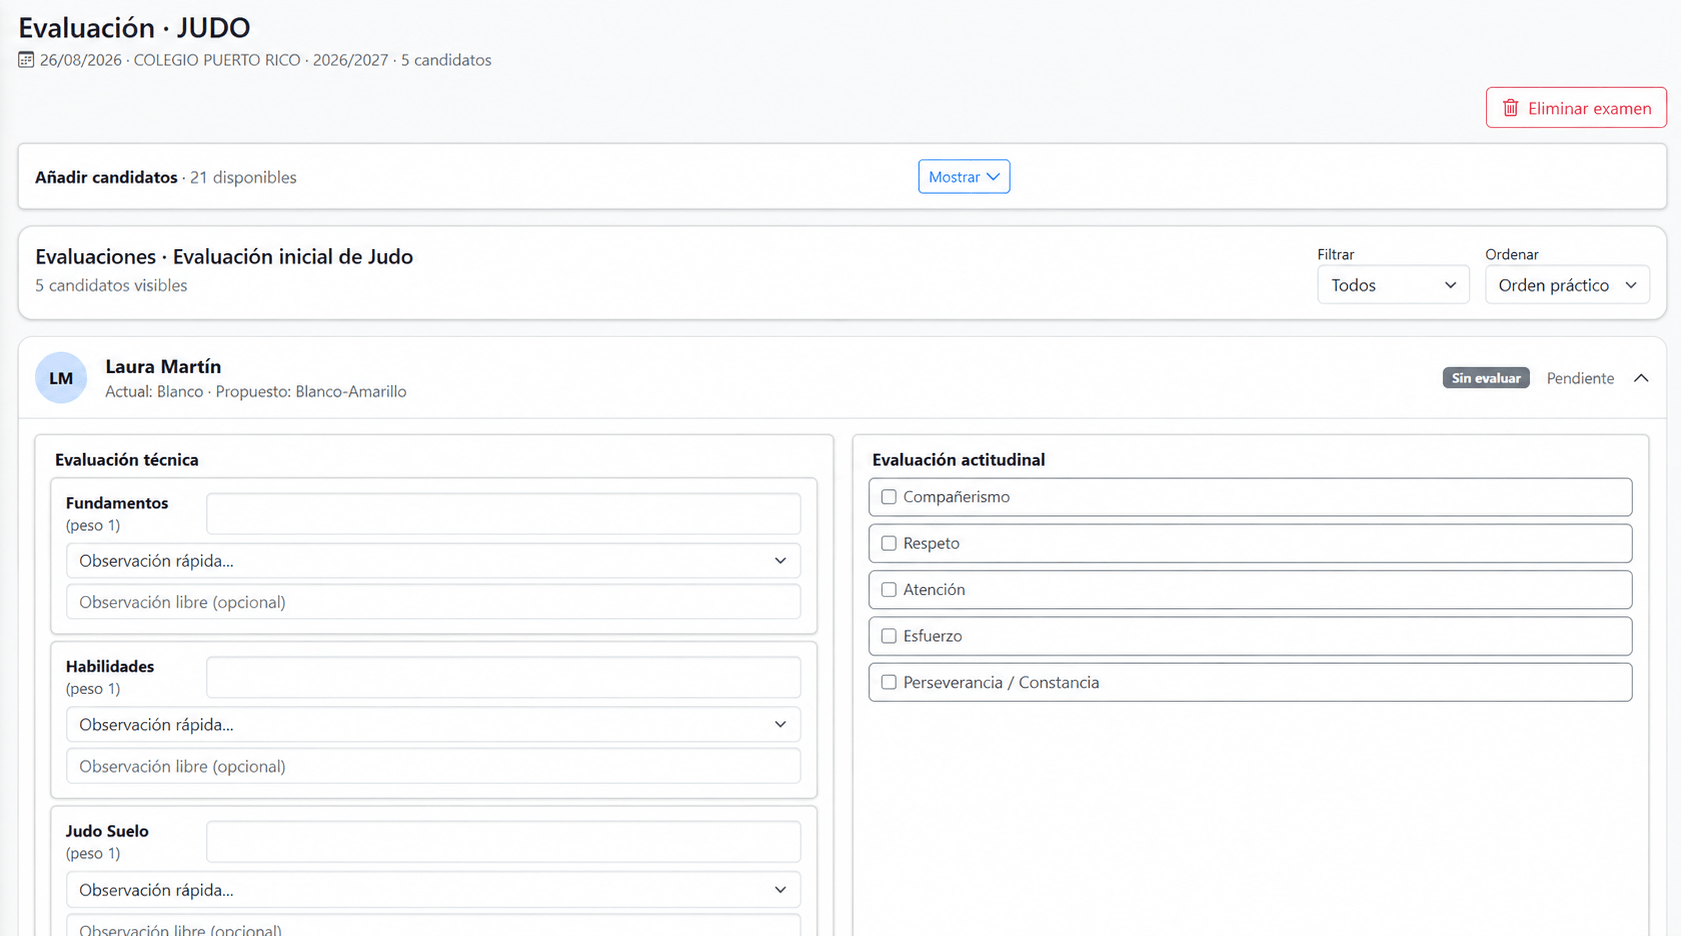Click the Eliminar examen button
The height and width of the screenshot is (936, 1681).
(x=1576, y=108)
